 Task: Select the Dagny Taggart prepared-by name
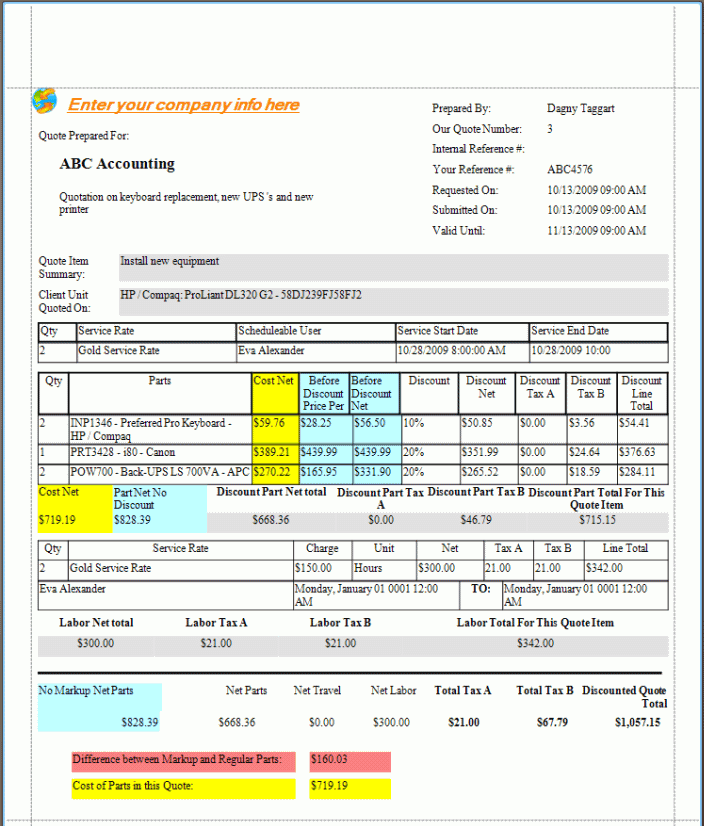pos(583,108)
